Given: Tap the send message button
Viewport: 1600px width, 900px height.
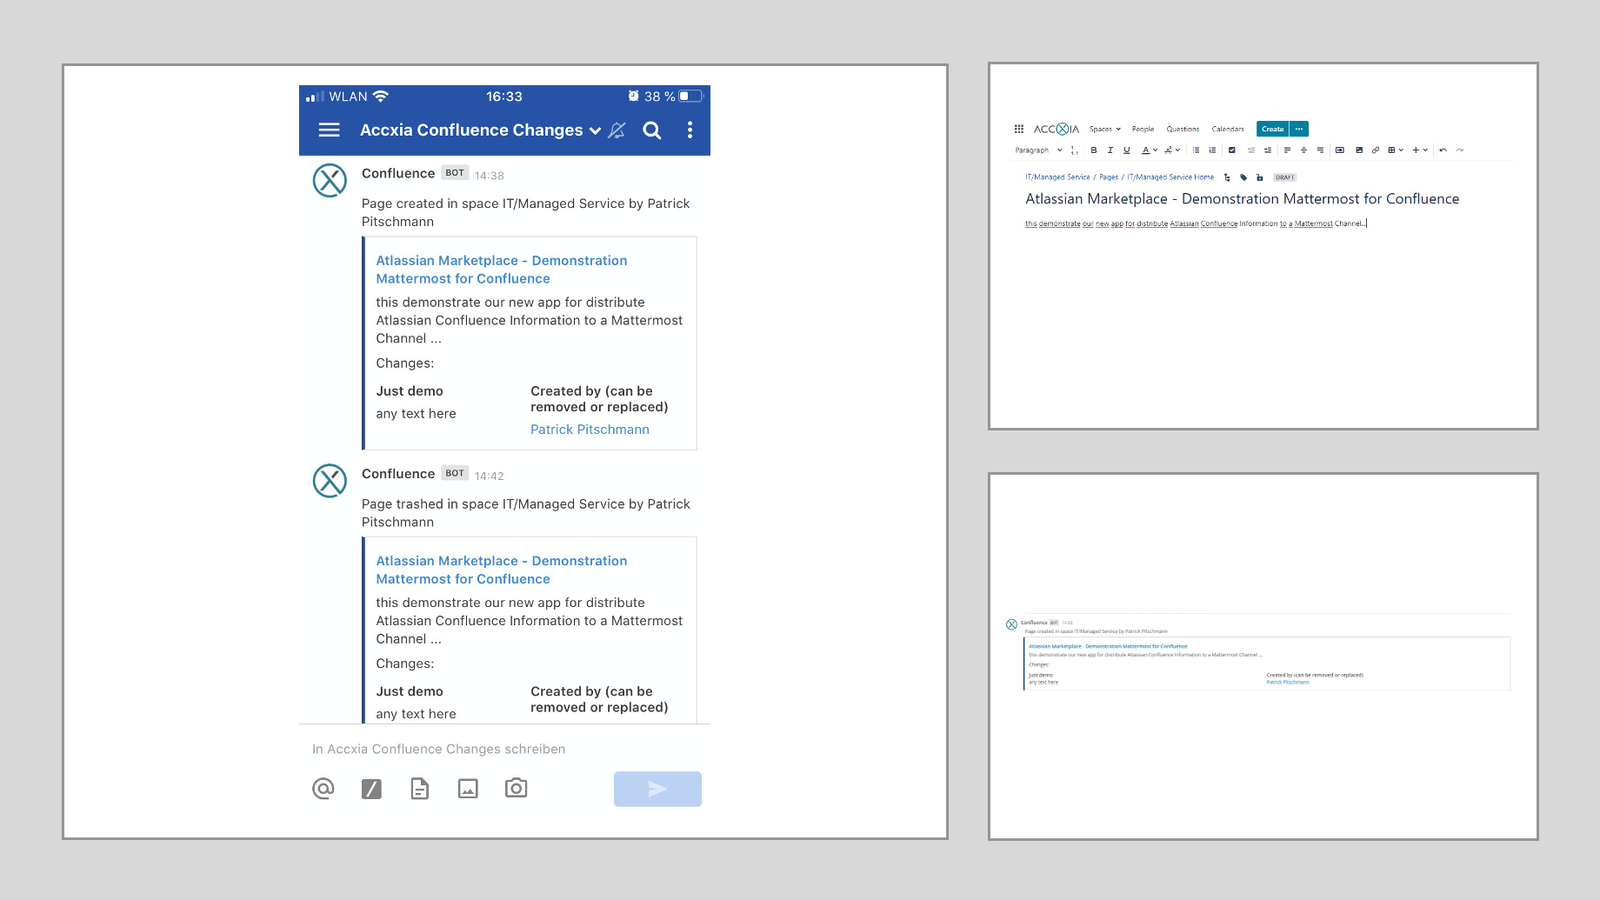Looking at the screenshot, I should pyautogui.click(x=657, y=789).
